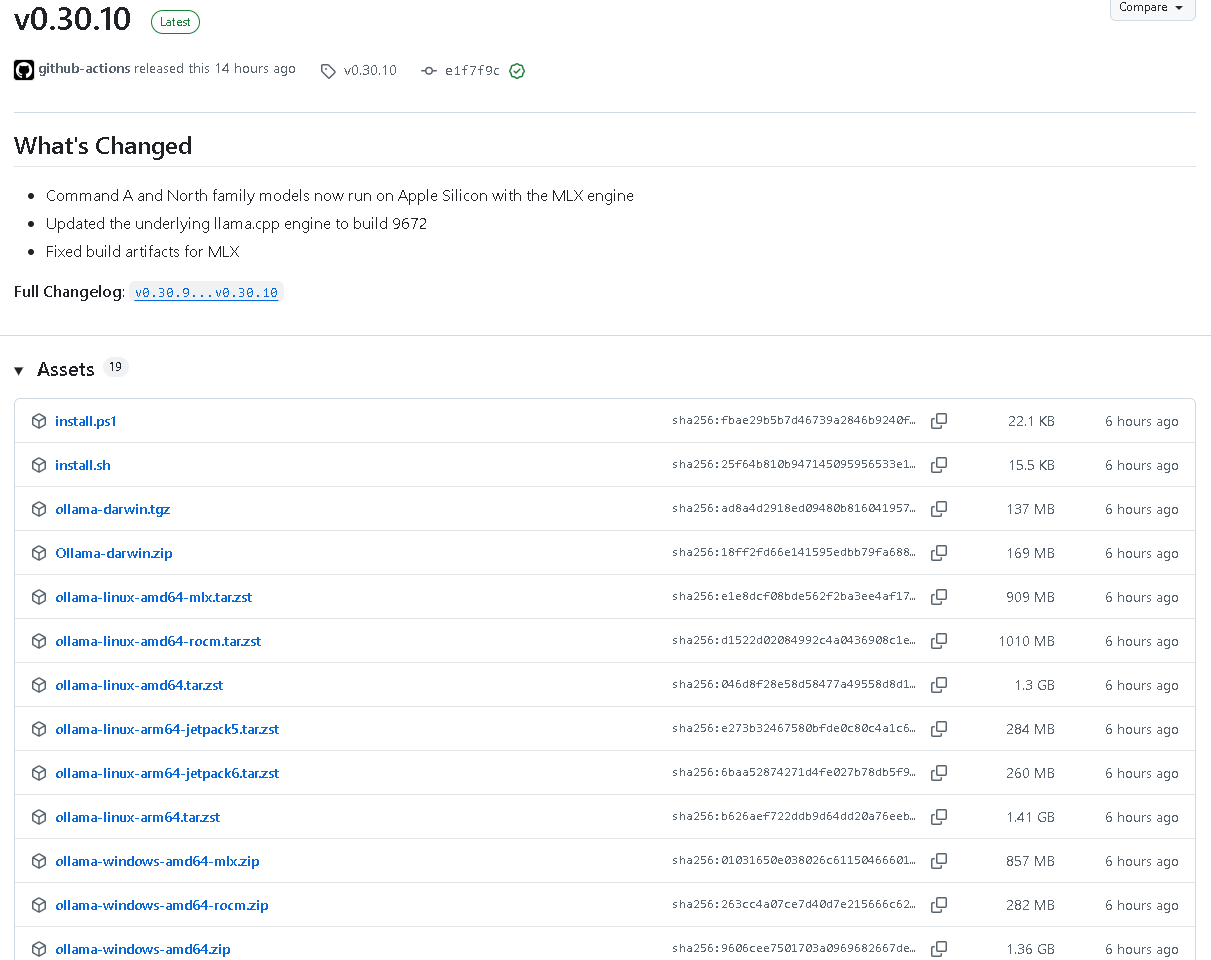1211x960 pixels.
Task: Click the llama.cpp build 9672 bullet
Action: [236, 224]
